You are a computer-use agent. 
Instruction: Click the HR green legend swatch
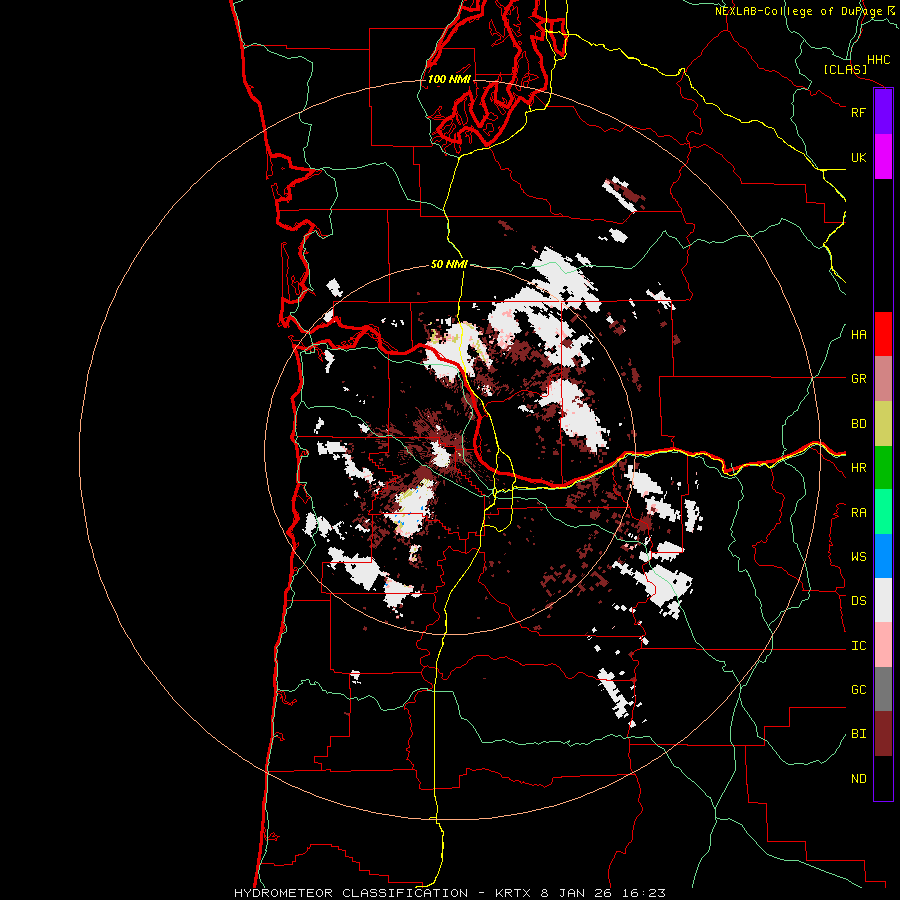[x=883, y=468]
